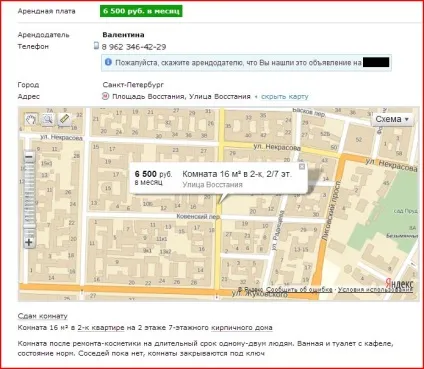Click the ул. Жуковского street label
The image size is (424, 369).
[x=260, y=294]
